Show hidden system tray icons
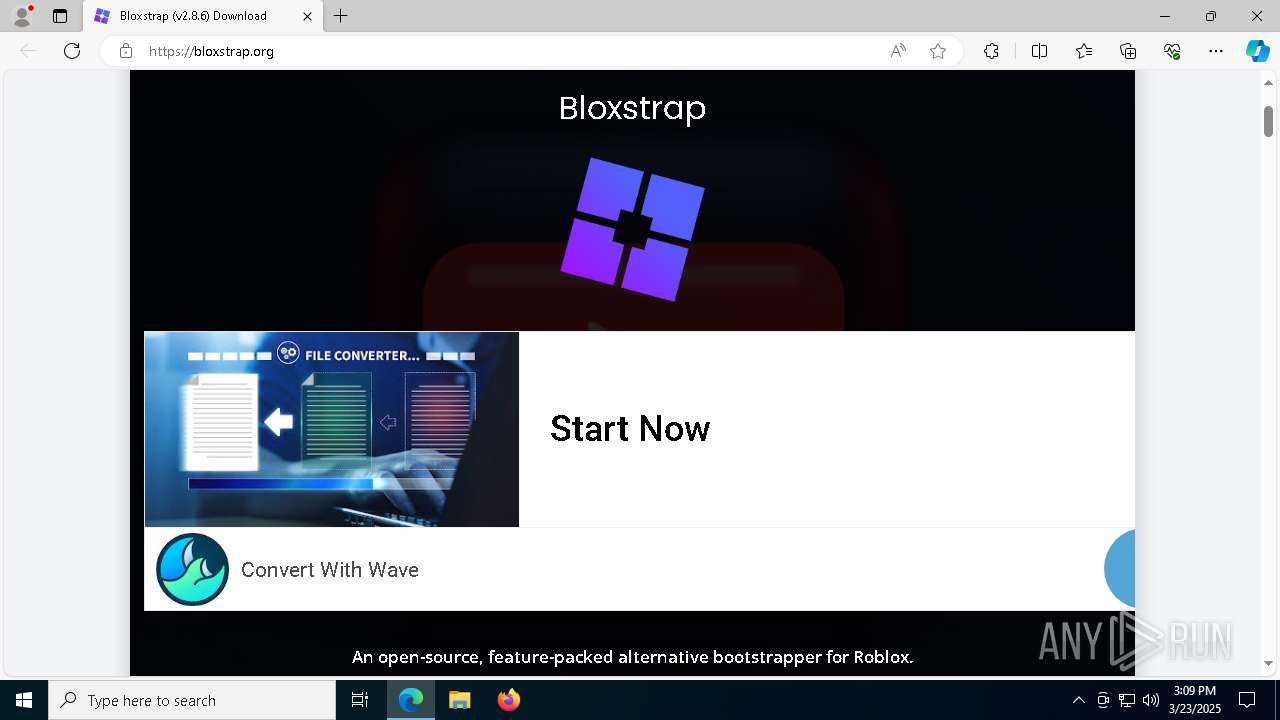 (x=1078, y=700)
